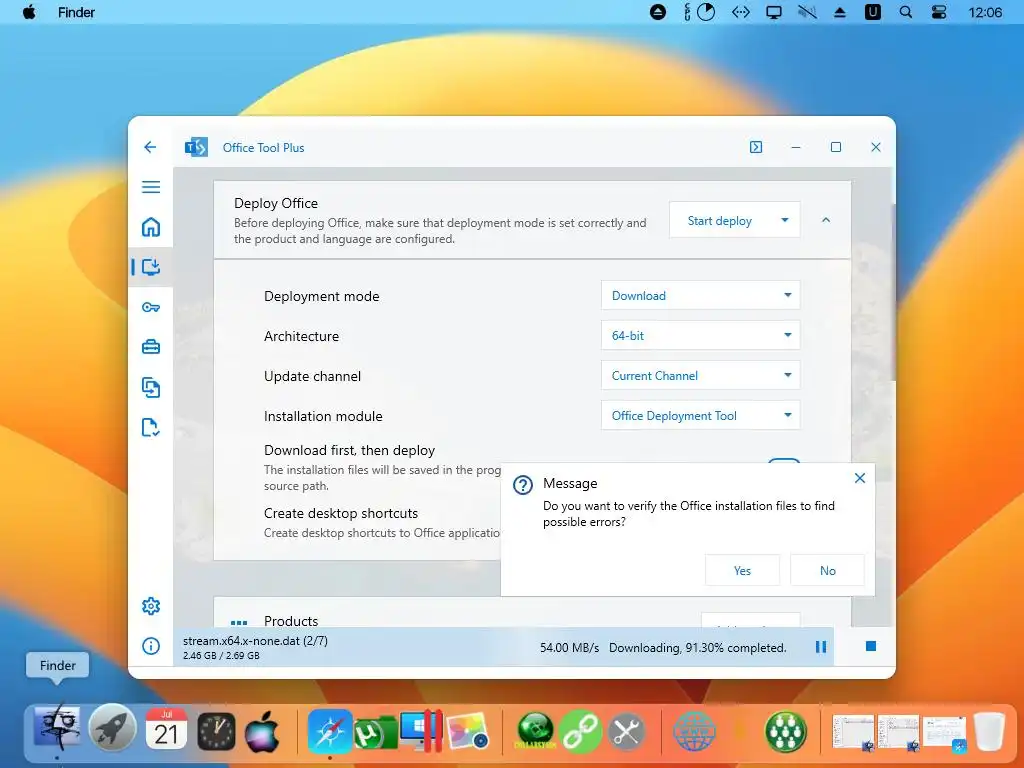Open Calendar showing 21 in Dock

(166, 729)
